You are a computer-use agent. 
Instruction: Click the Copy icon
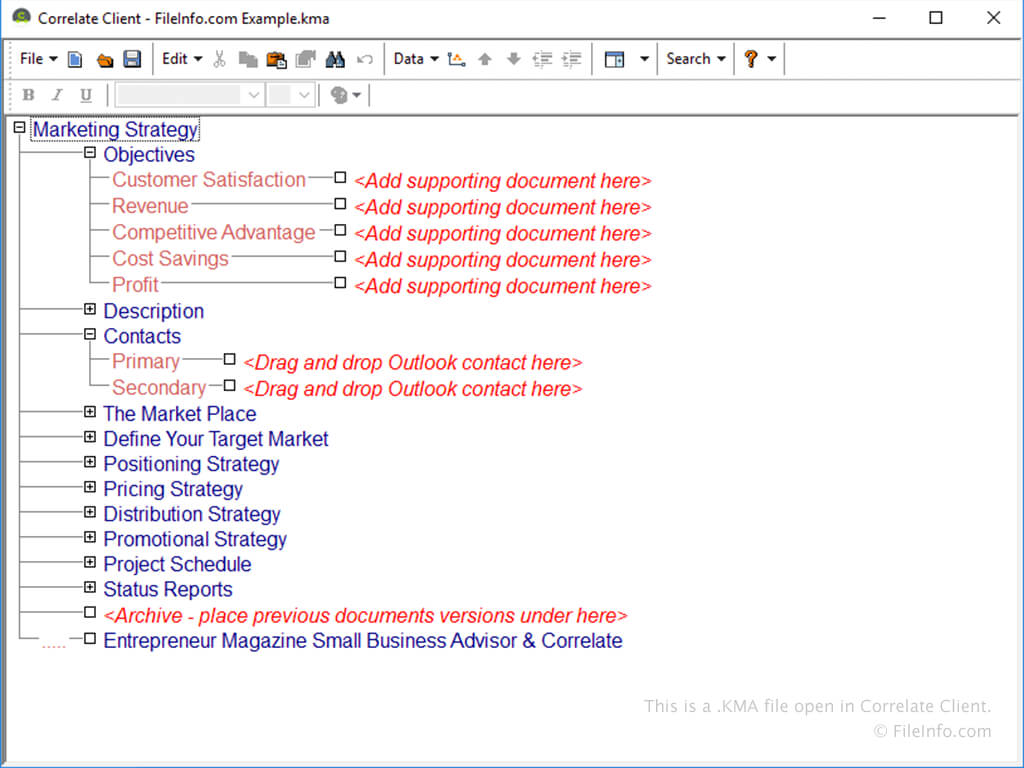point(248,59)
